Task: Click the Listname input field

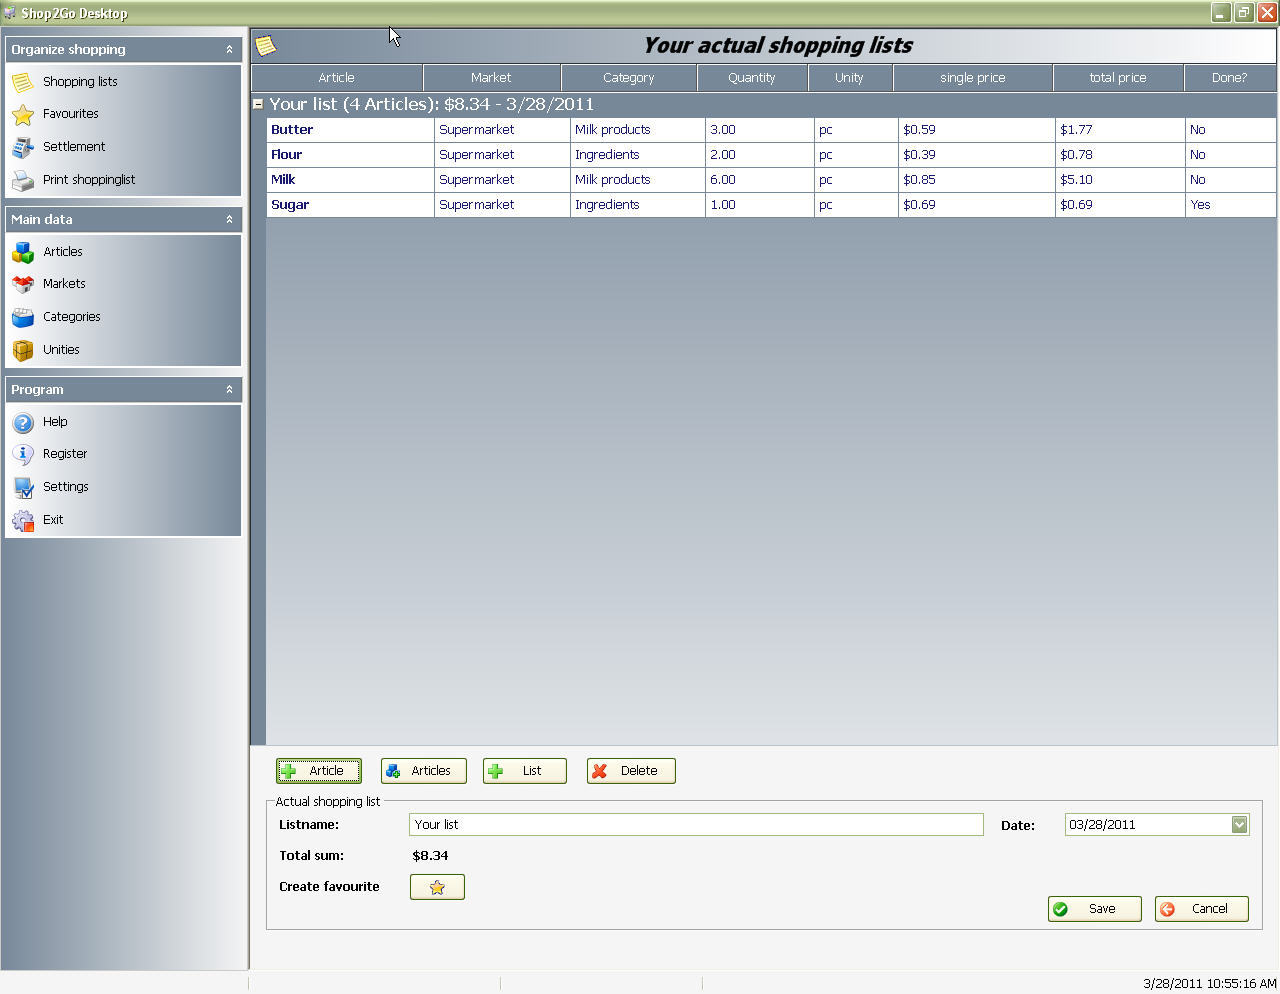Action: (696, 825)
